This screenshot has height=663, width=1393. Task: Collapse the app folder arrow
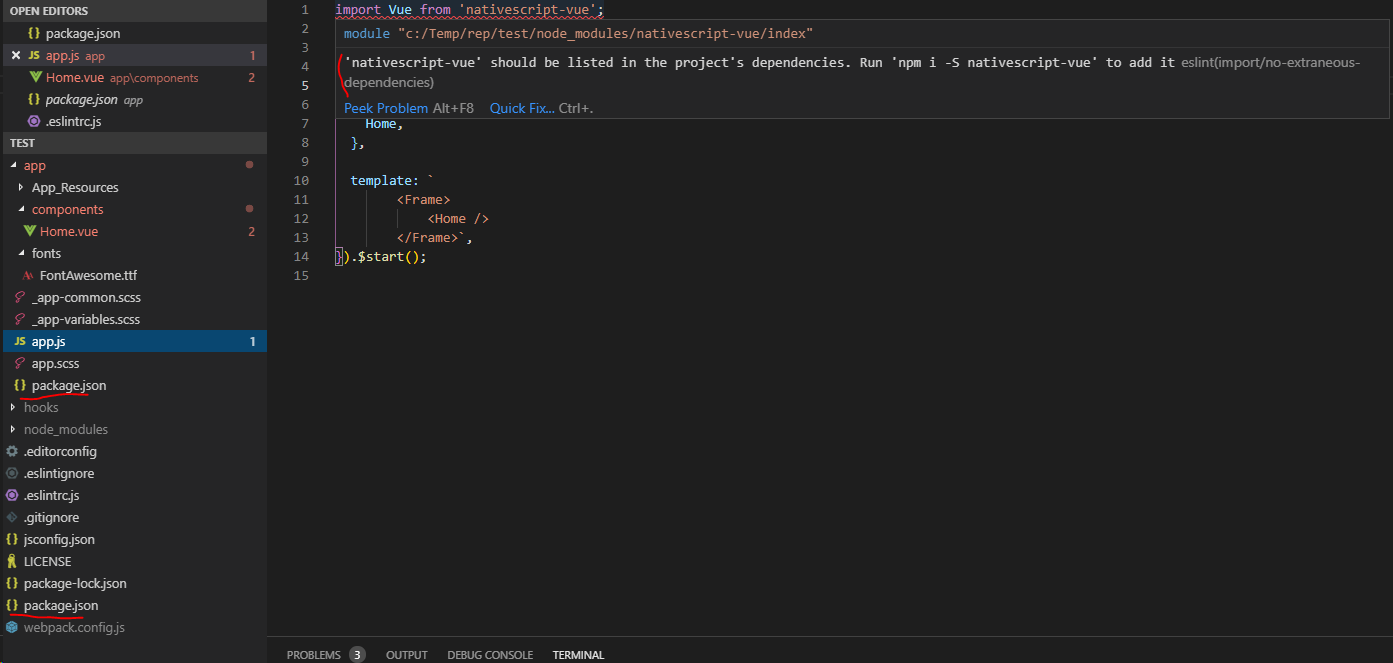pos(14,166)
